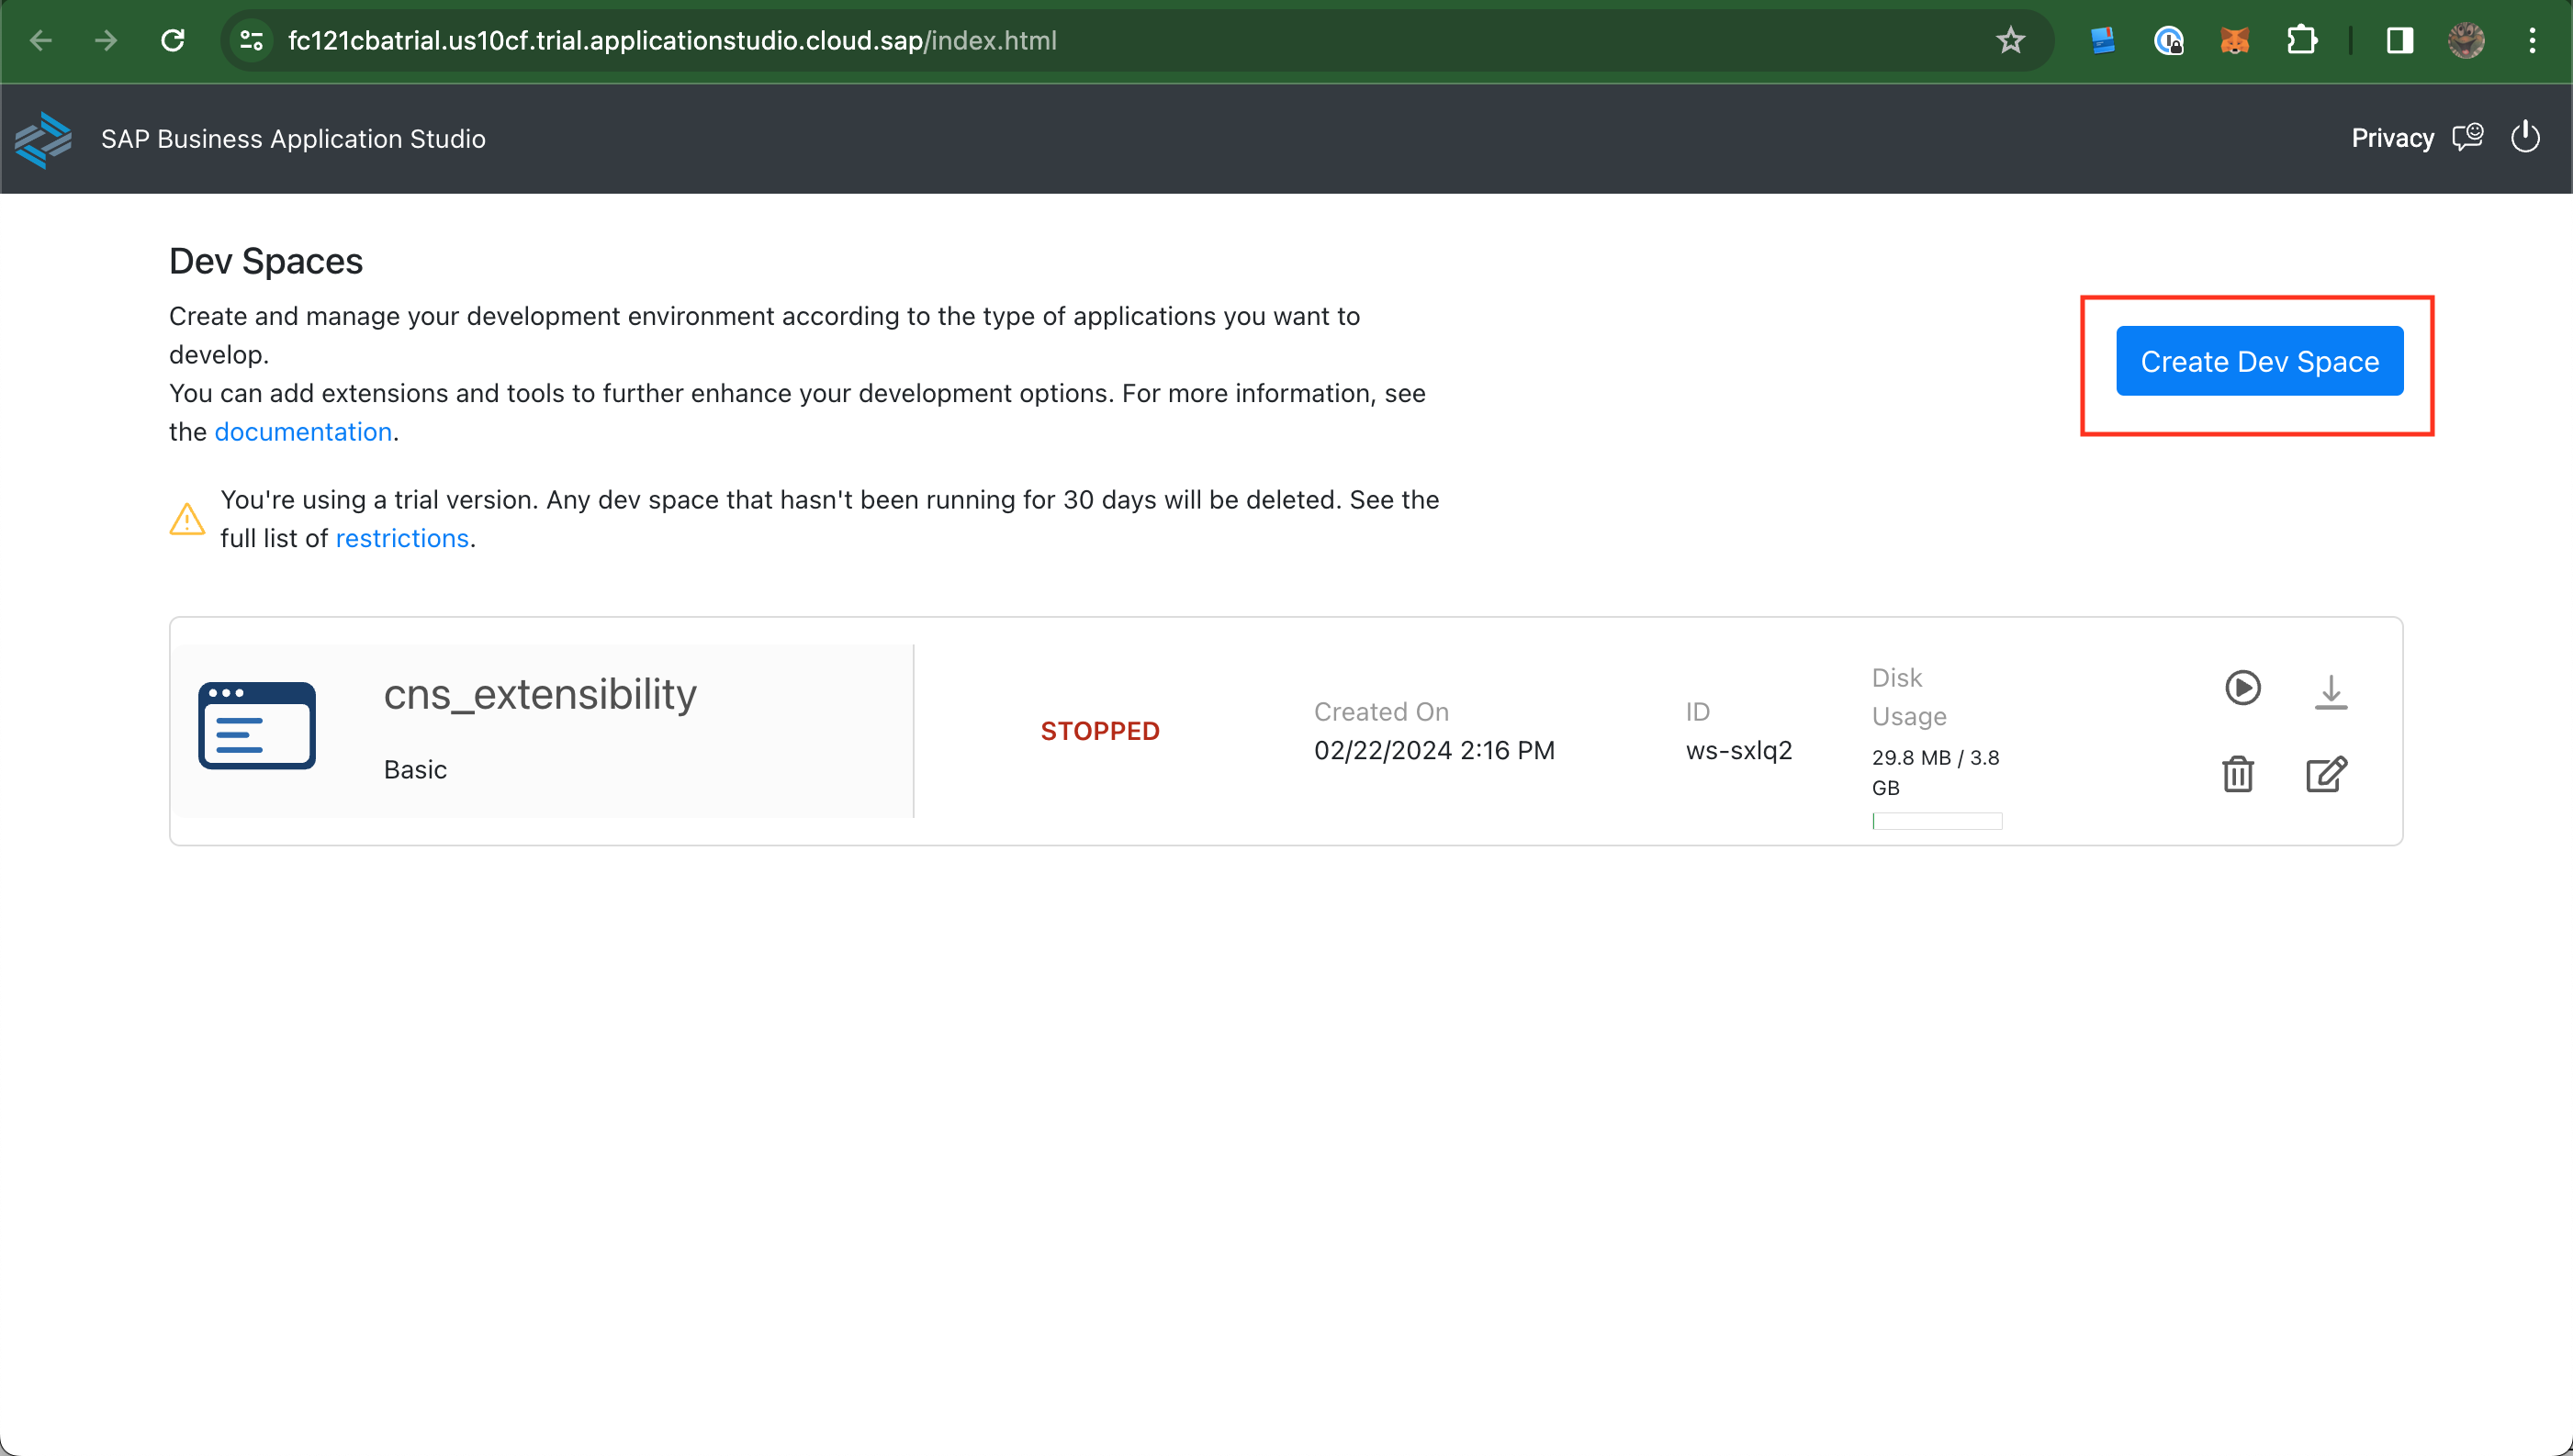This screenshot has width=2573, height=1456.
Task: Bookmark this page with star icon
Action: 2010,40
